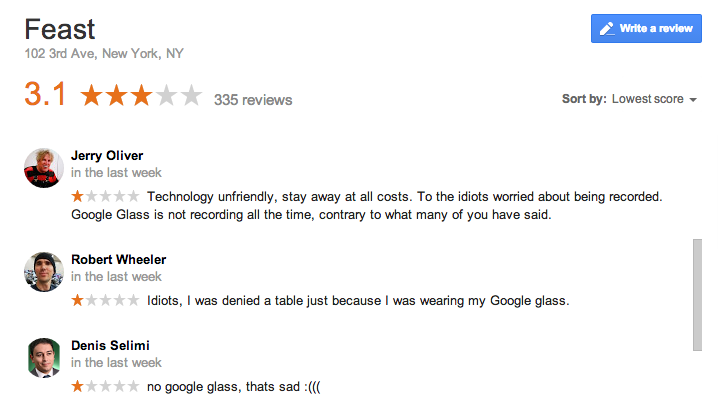
Task: Click the overall orange star rating
Action: (x=141, y=97)
